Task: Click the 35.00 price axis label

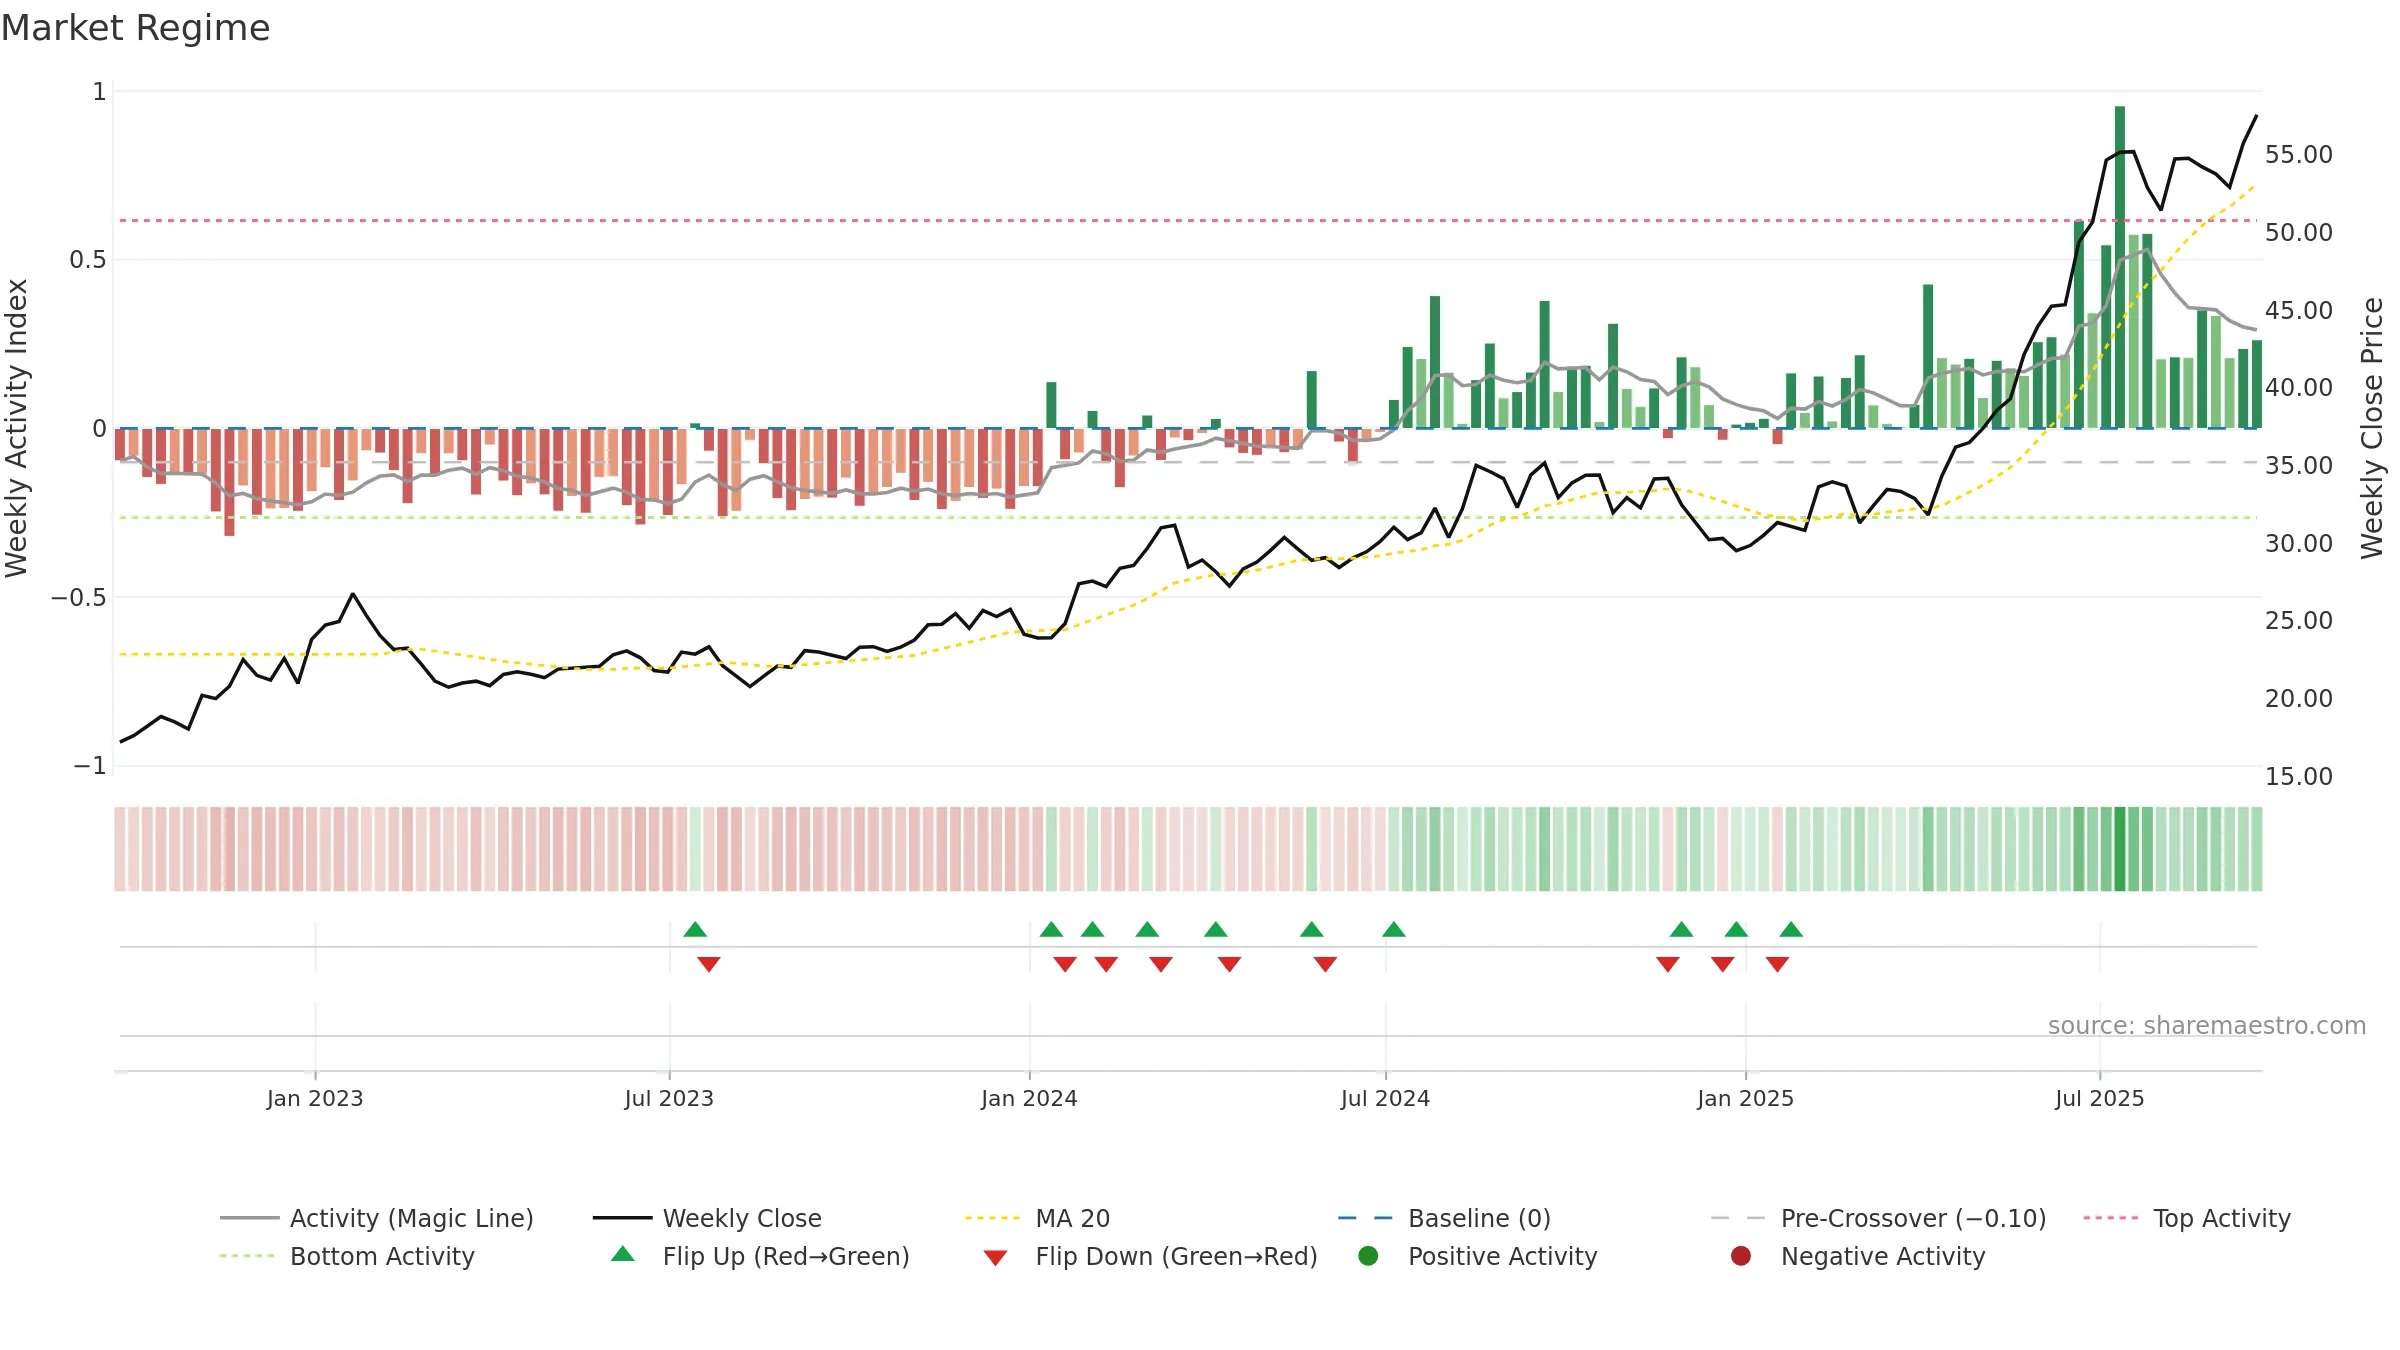Action: click(x=2298, y=465)
